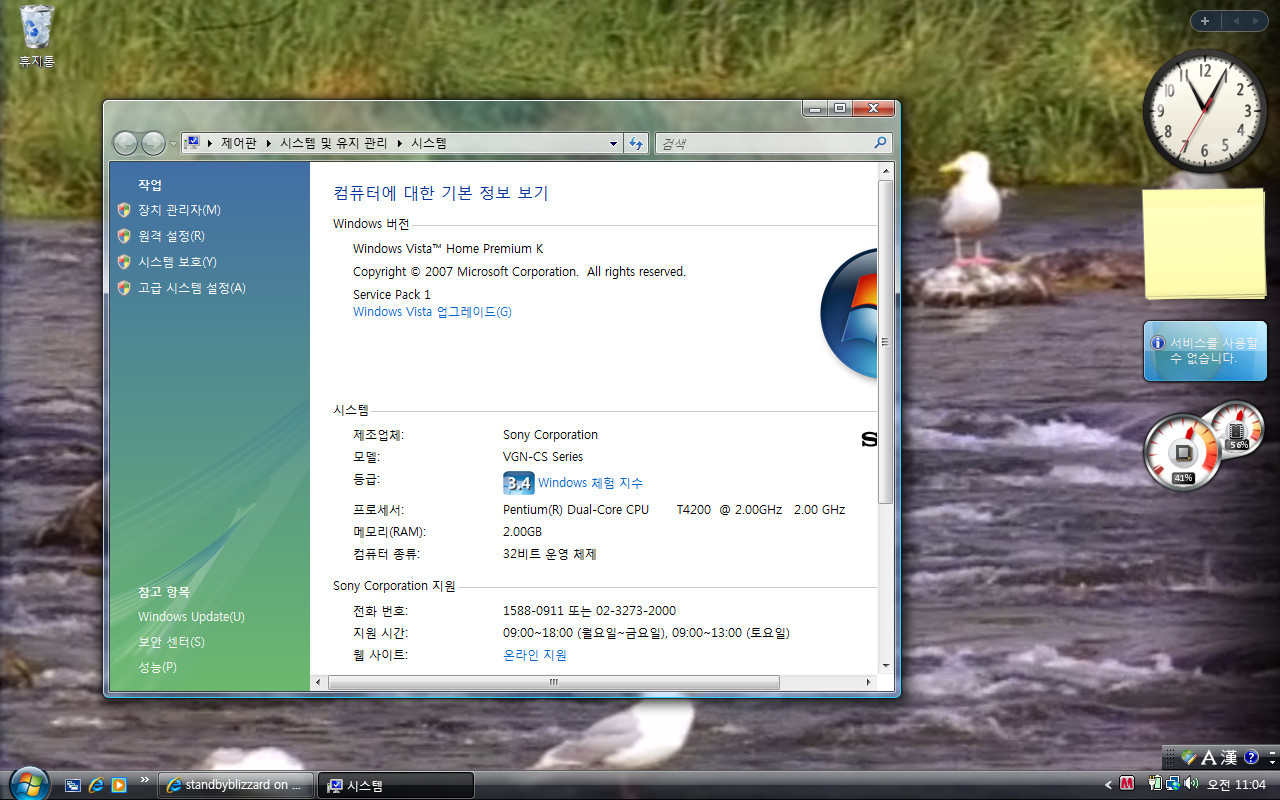Show hidden tray icons arrow
1280x800 pixels.
coord(1108,785)
